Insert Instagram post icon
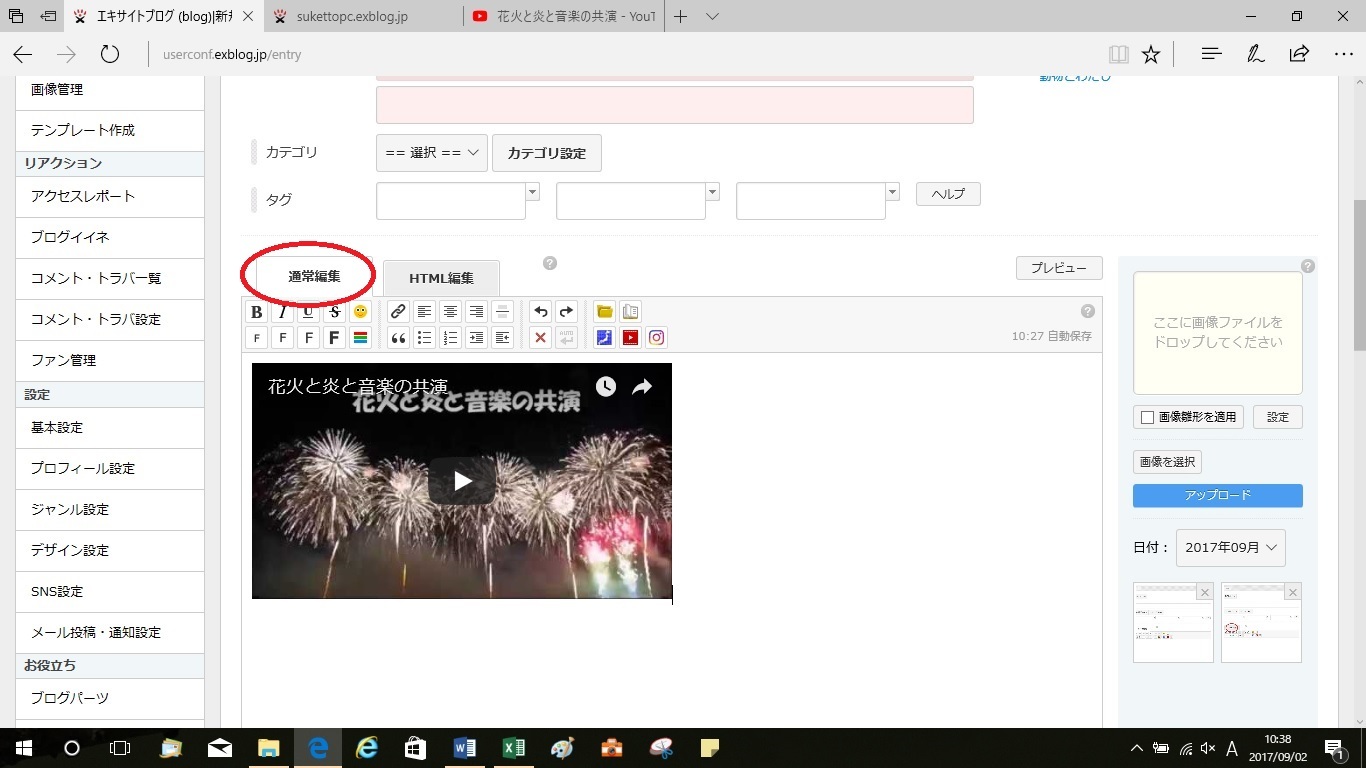Screen dimensions: 1366x768 [x=656, y=338]
